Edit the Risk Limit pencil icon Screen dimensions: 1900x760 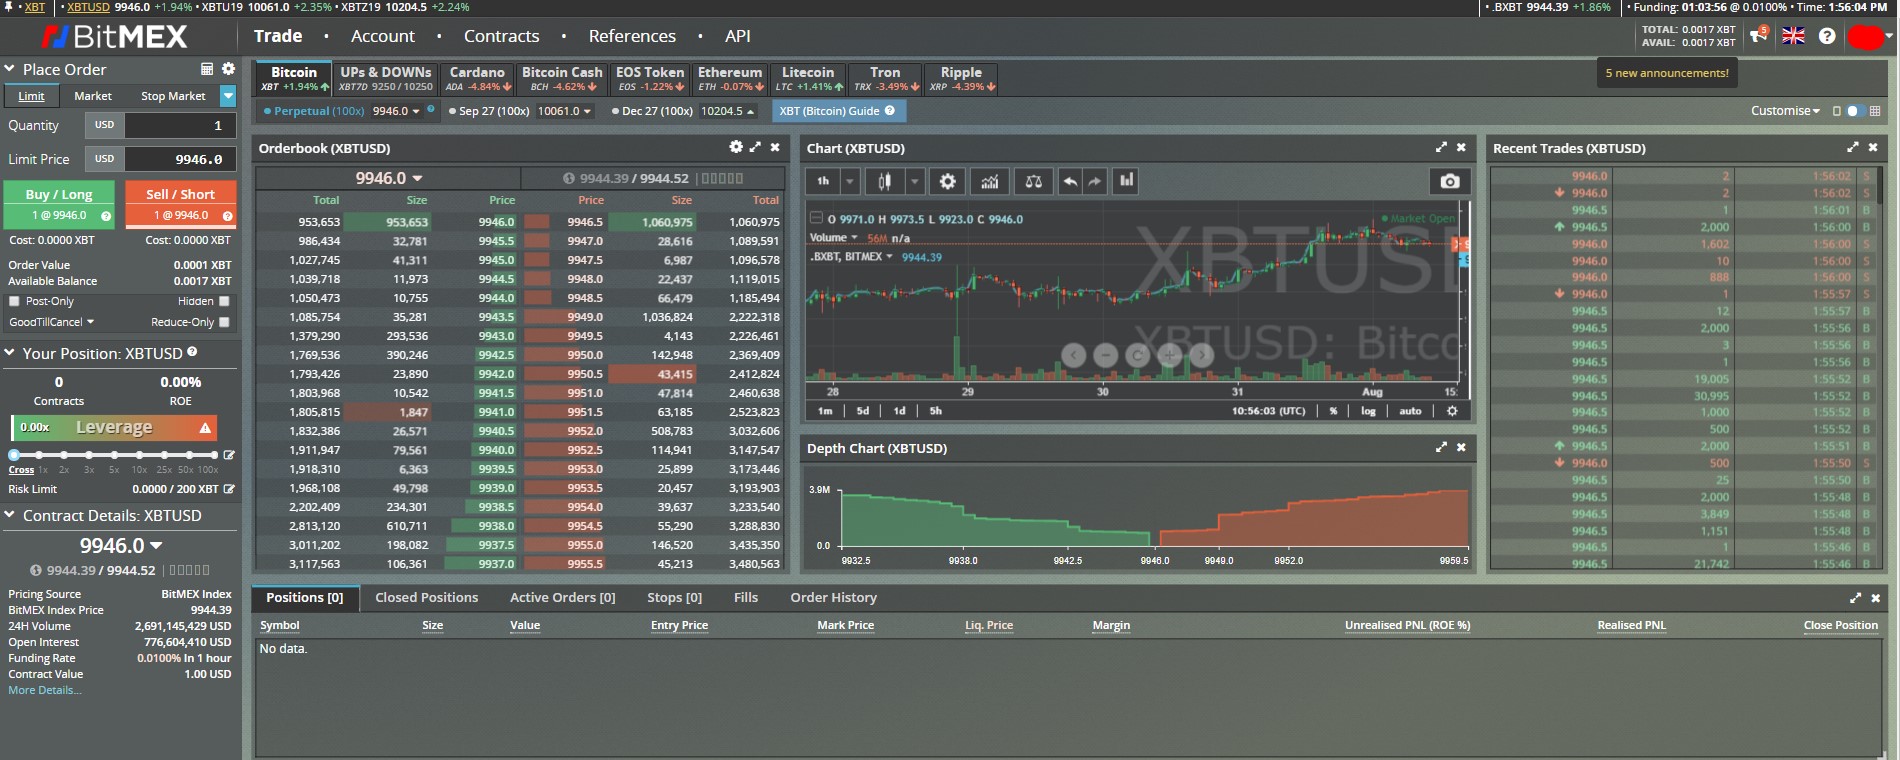pyautogui.click(x=229, y=489)
